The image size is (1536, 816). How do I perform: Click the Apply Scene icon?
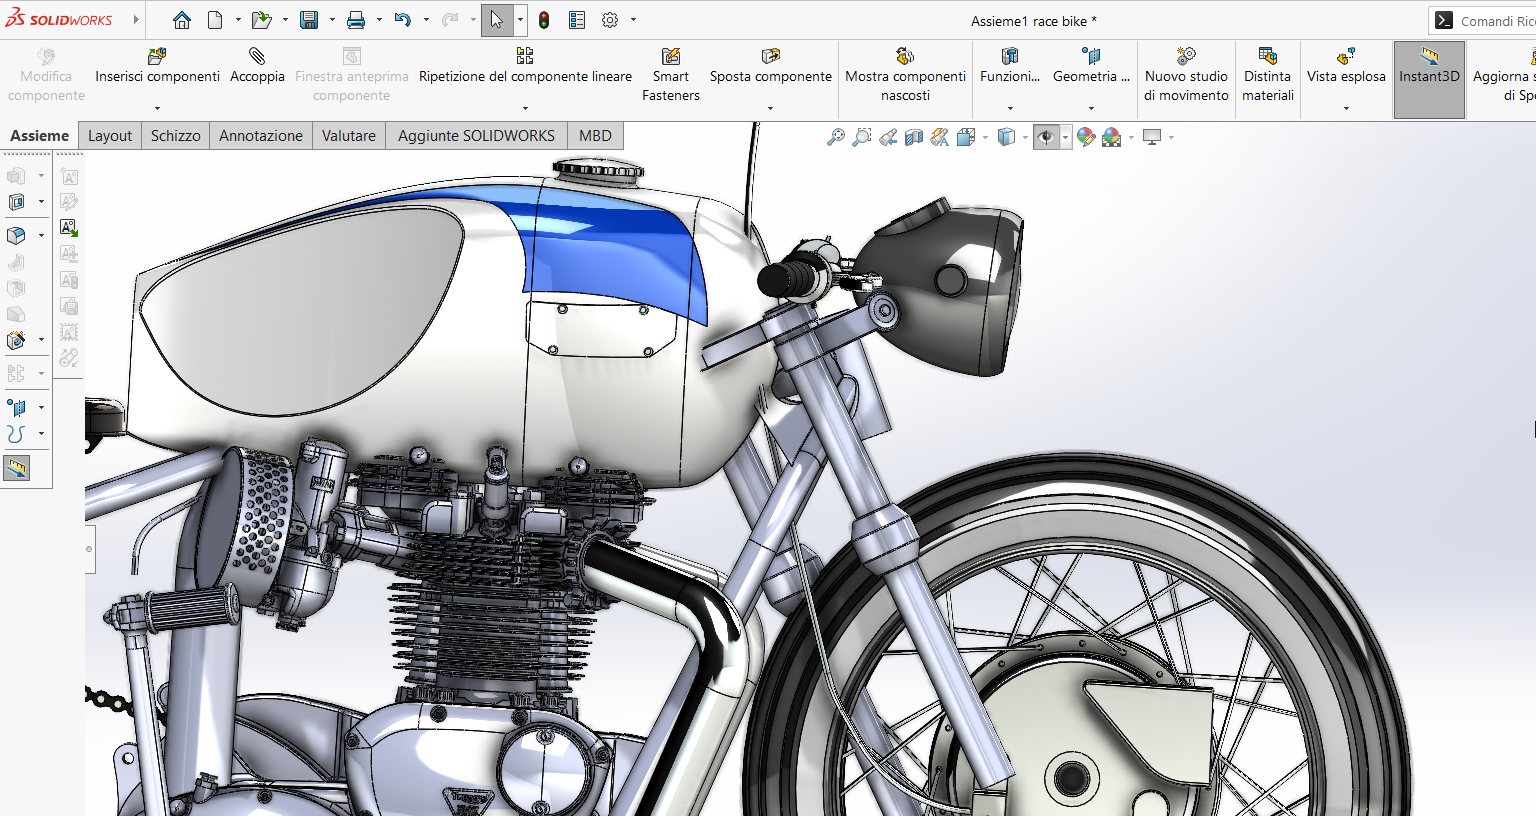[x=1112, y=137]
